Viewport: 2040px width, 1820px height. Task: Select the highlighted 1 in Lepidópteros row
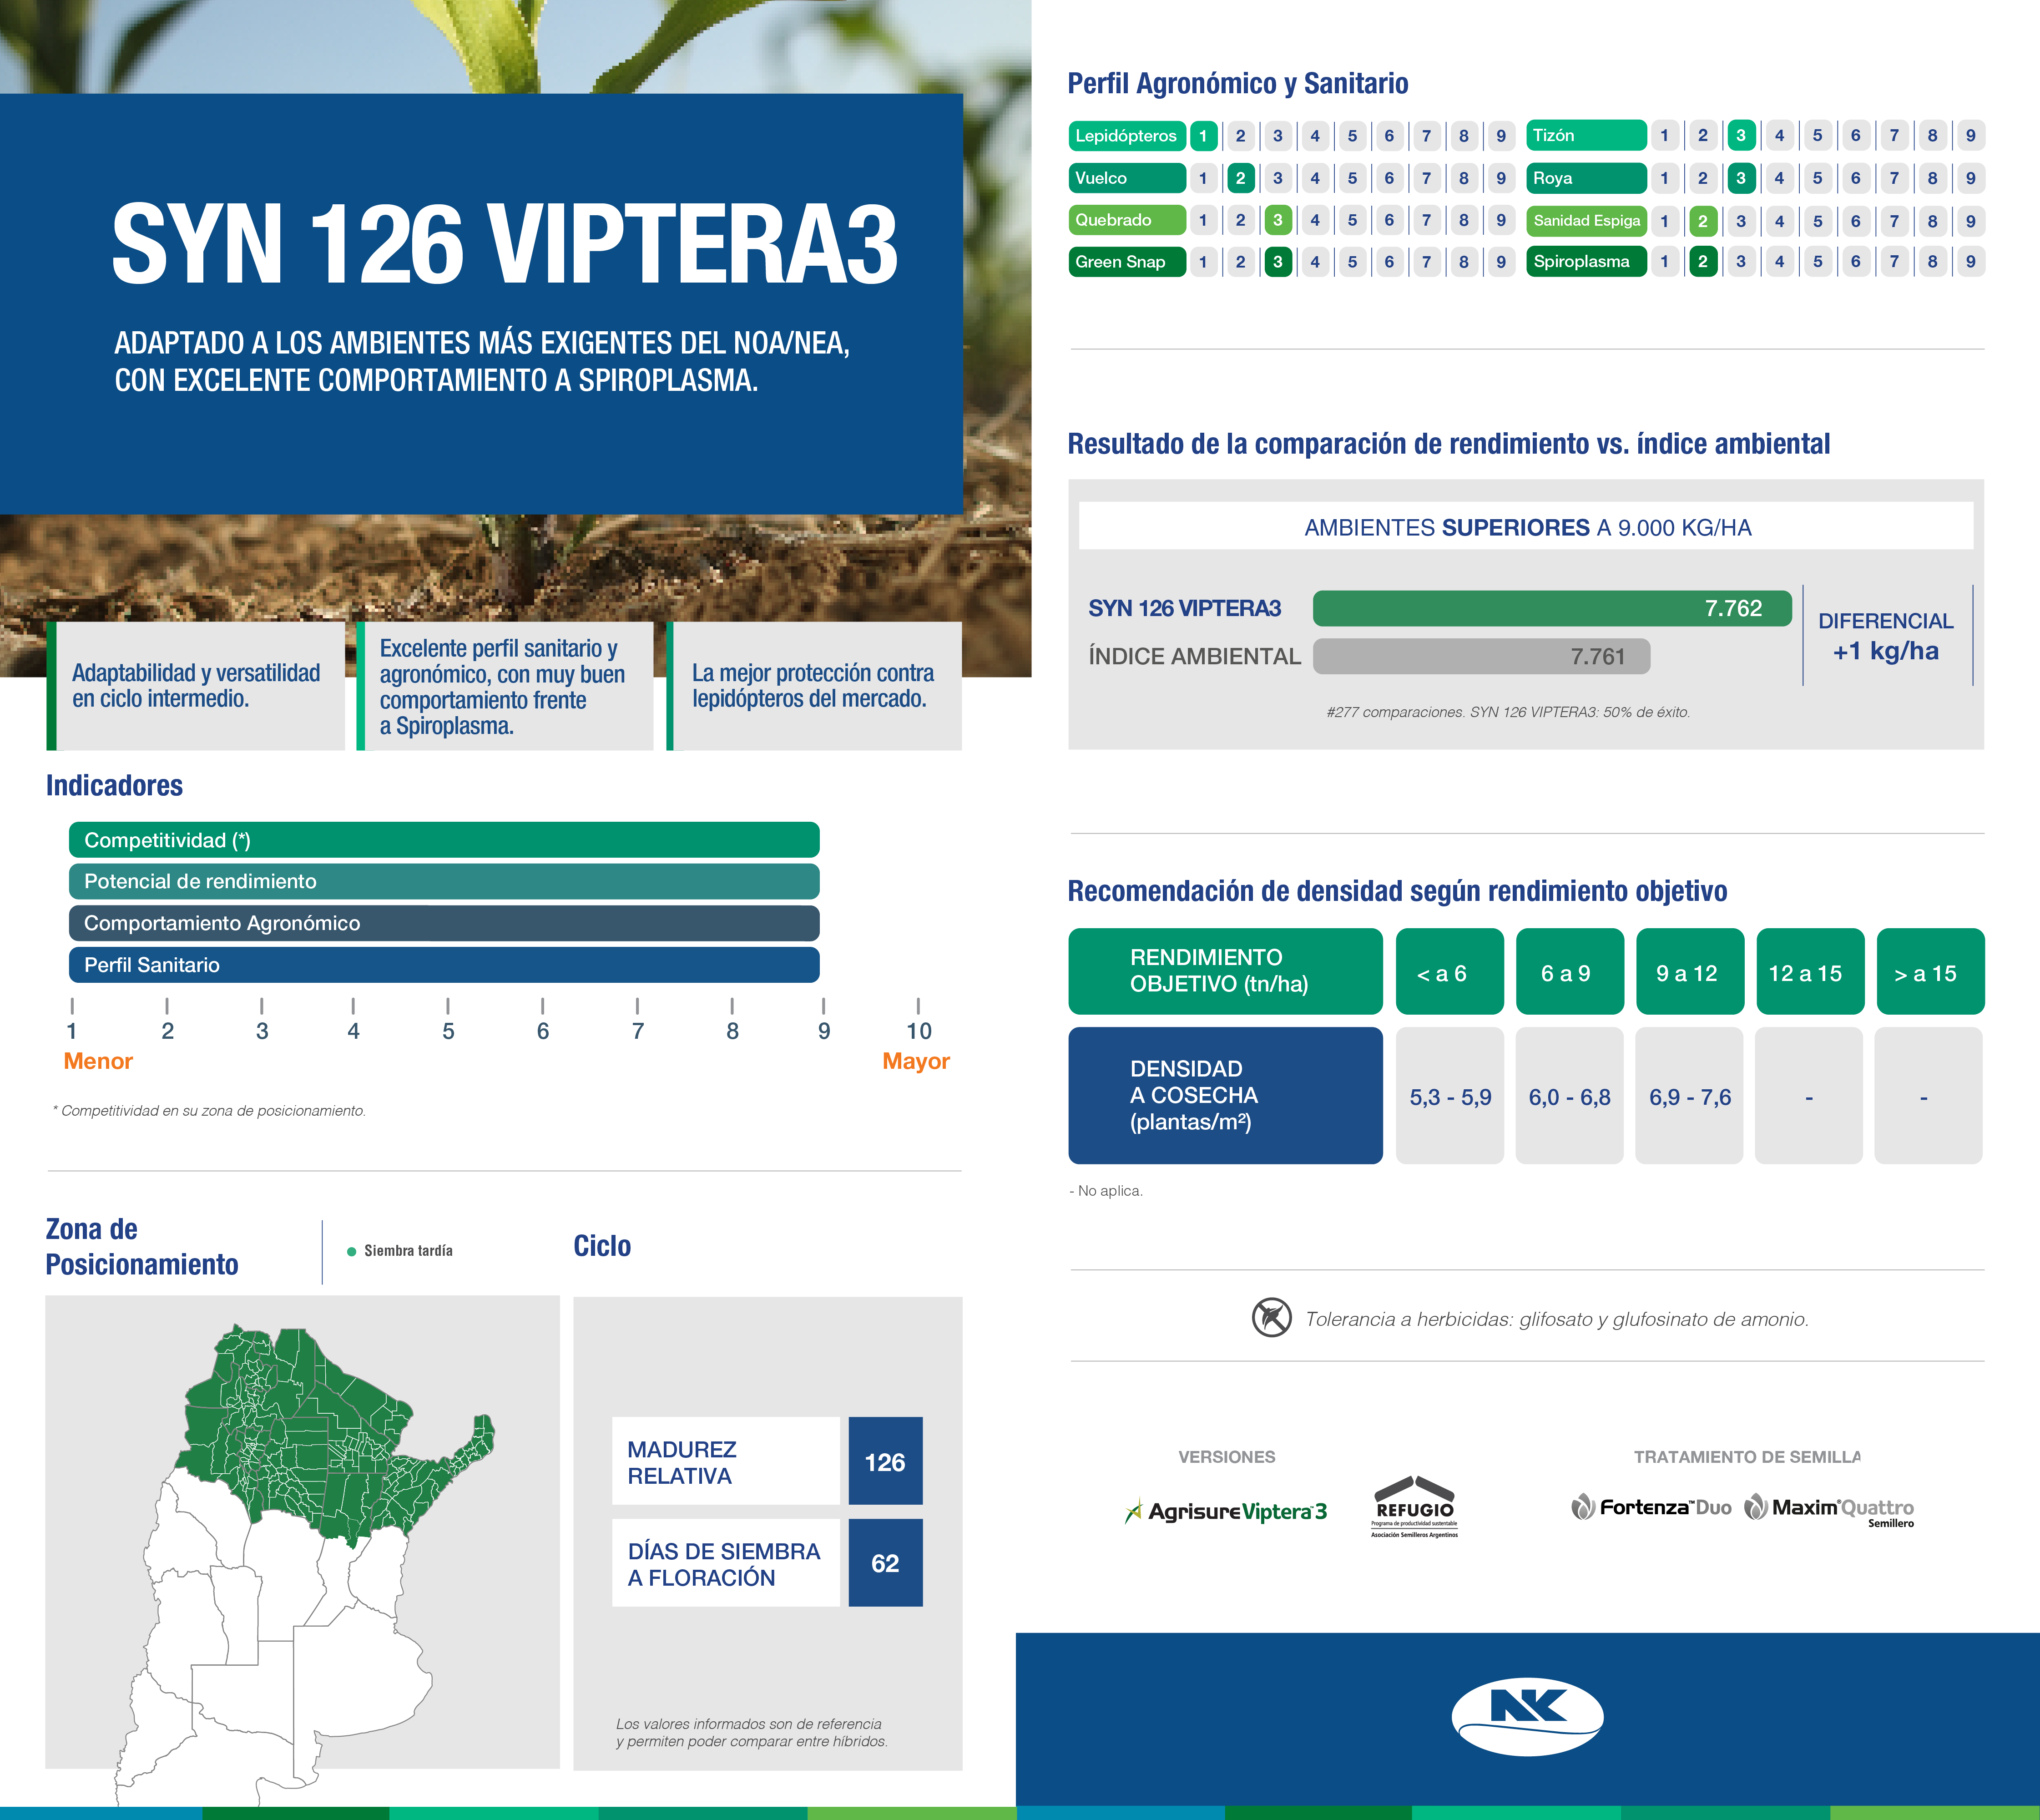click(1203, 136)
